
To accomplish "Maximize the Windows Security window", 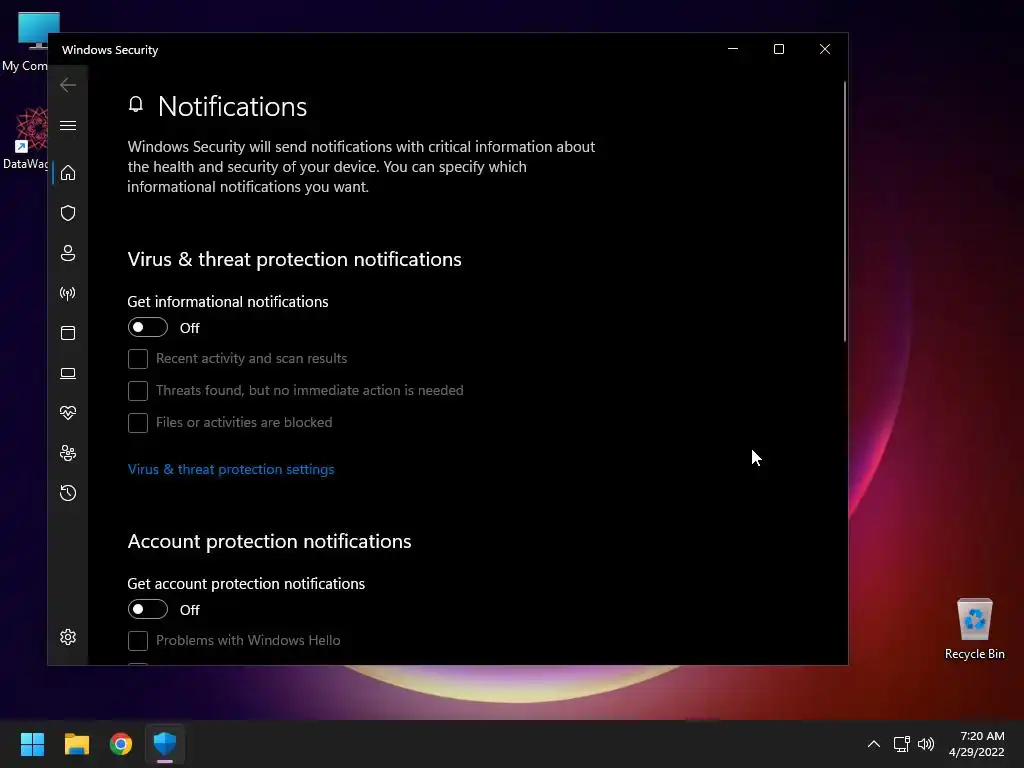I will click(778, 49).
